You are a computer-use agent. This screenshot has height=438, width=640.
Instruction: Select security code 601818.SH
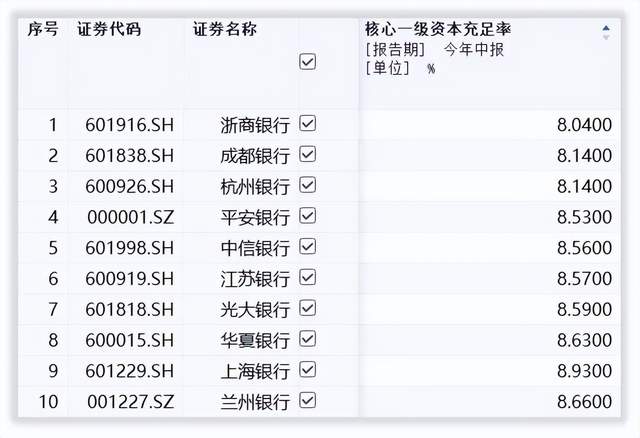coord(130,310)
